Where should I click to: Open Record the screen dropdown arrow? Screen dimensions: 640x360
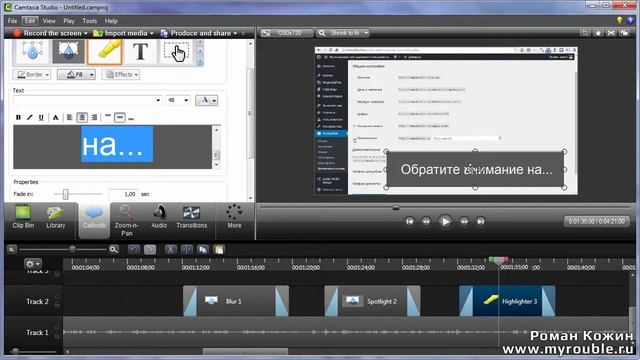point(85,33)
